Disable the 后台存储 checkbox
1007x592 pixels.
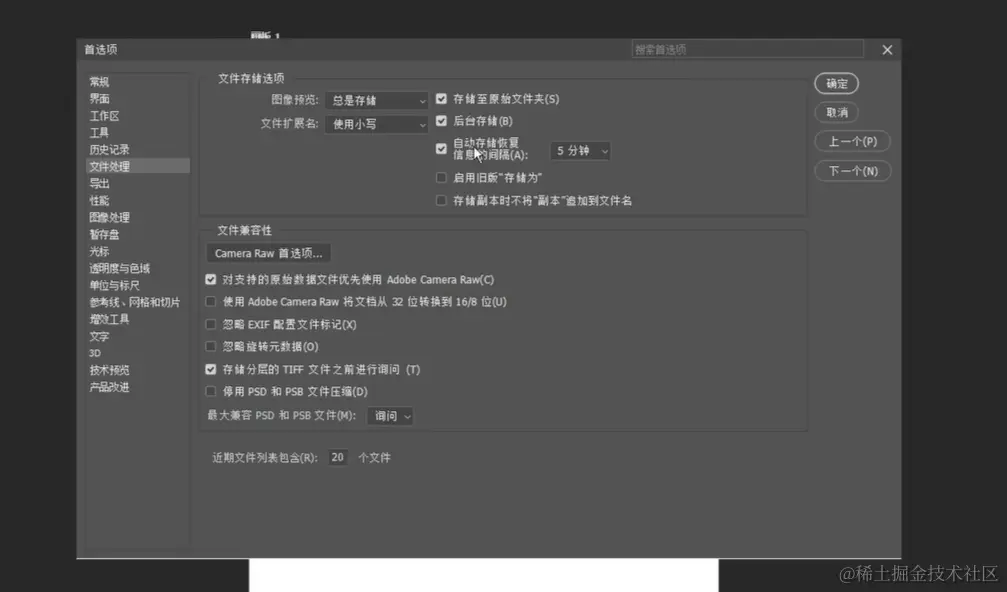point(441,122)
